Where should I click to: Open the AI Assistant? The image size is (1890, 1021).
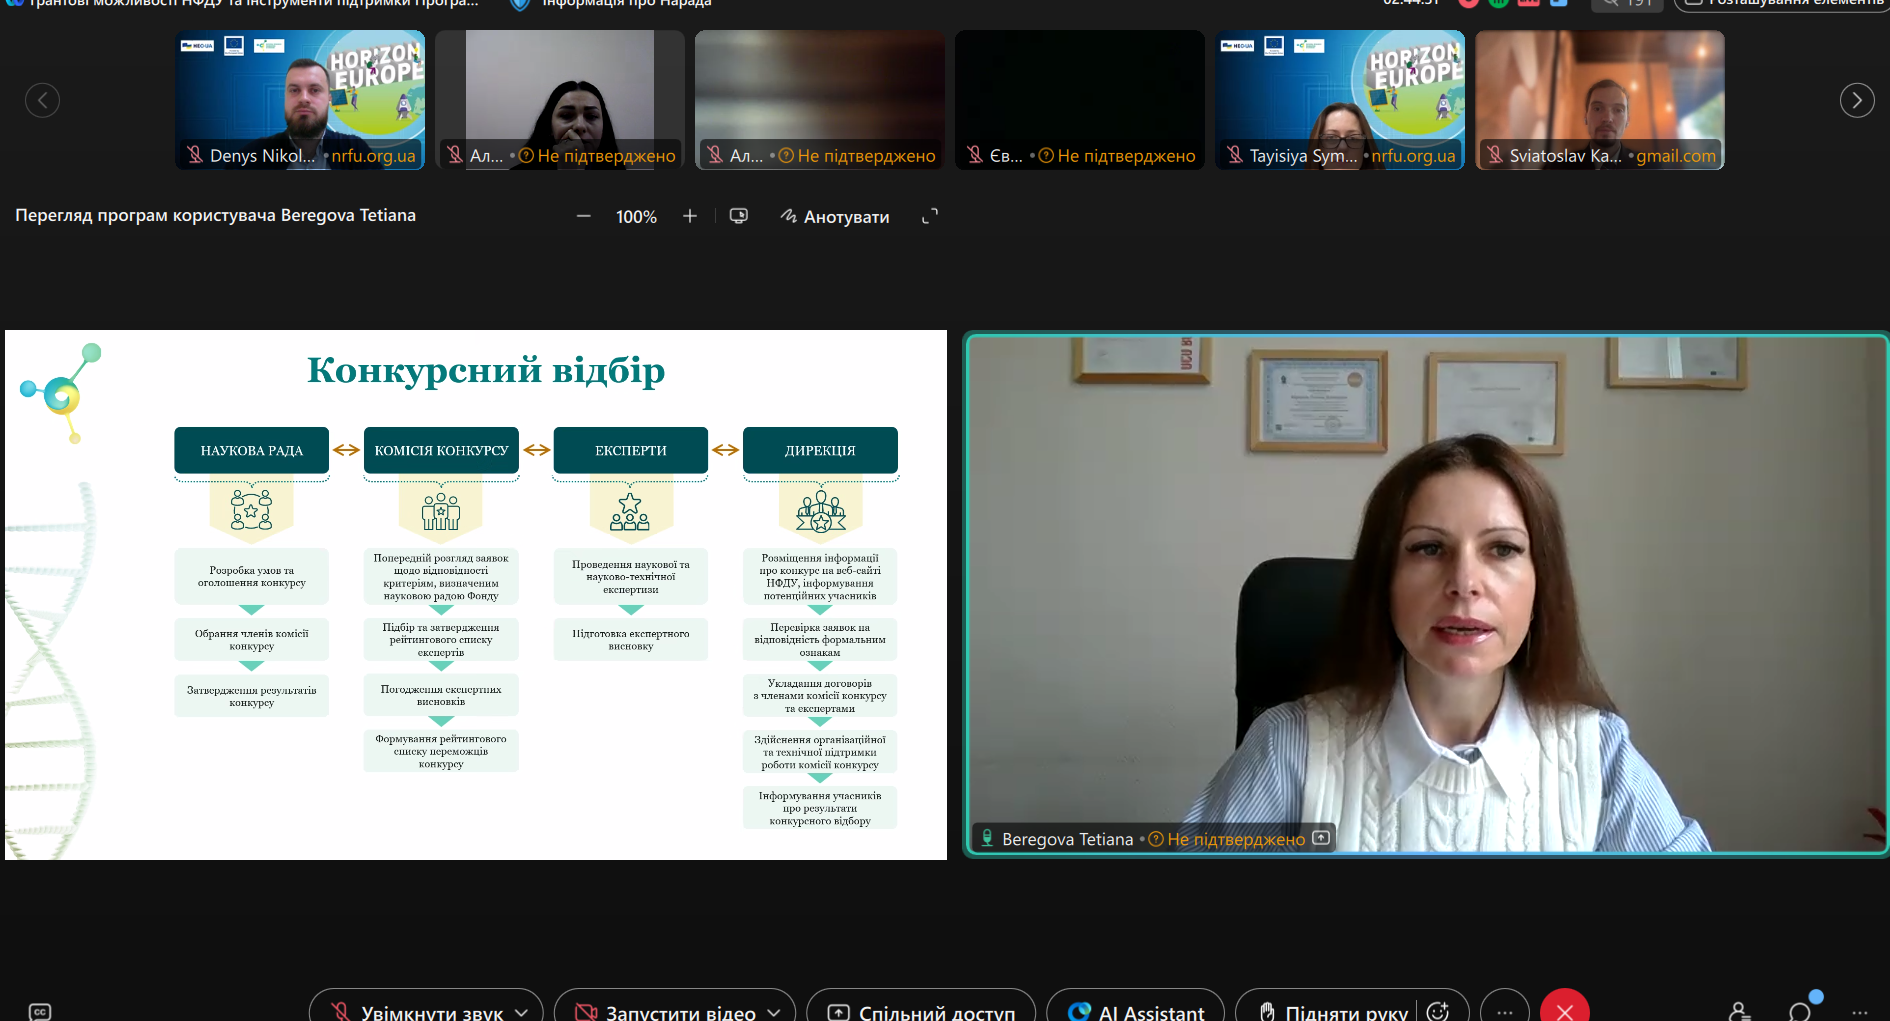[x=1136, y=1011]
